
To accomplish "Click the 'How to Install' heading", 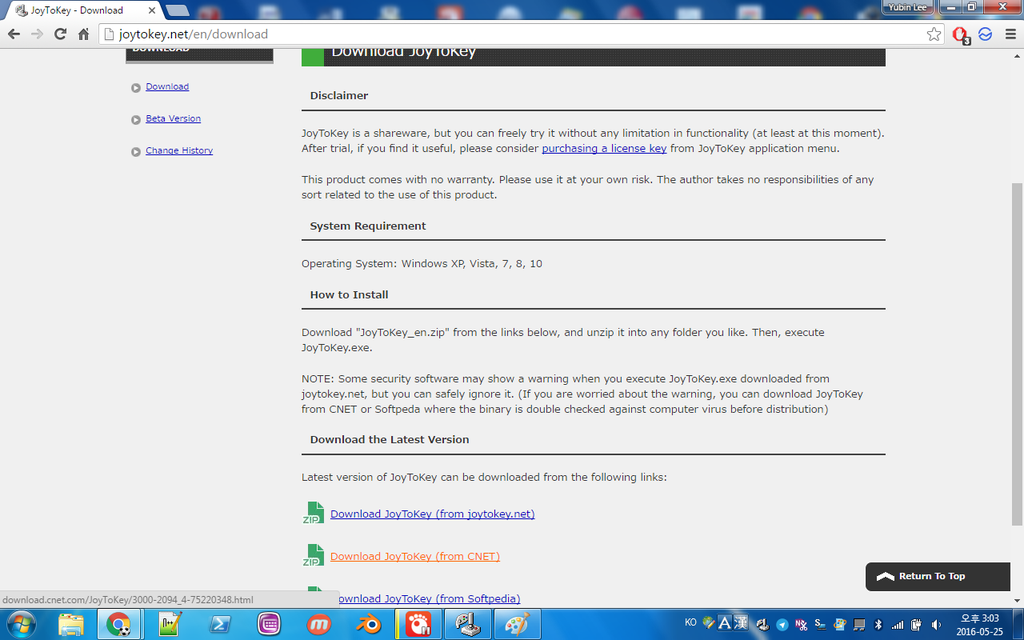I will pos(349,295).
